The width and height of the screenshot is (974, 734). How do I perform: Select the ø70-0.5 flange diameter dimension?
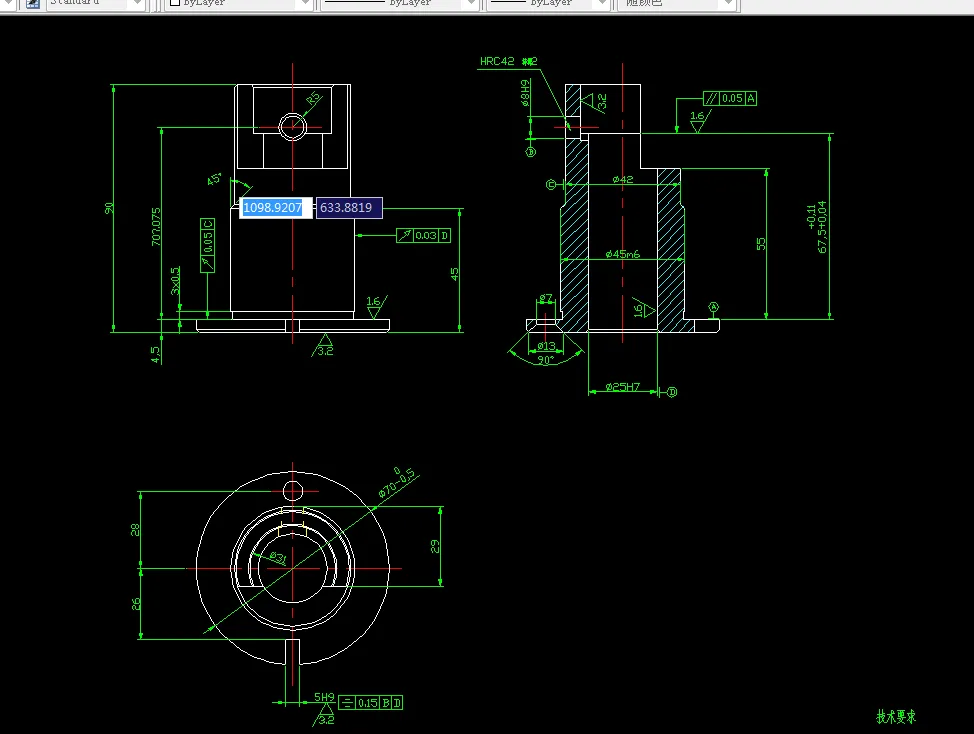[396, 483]
